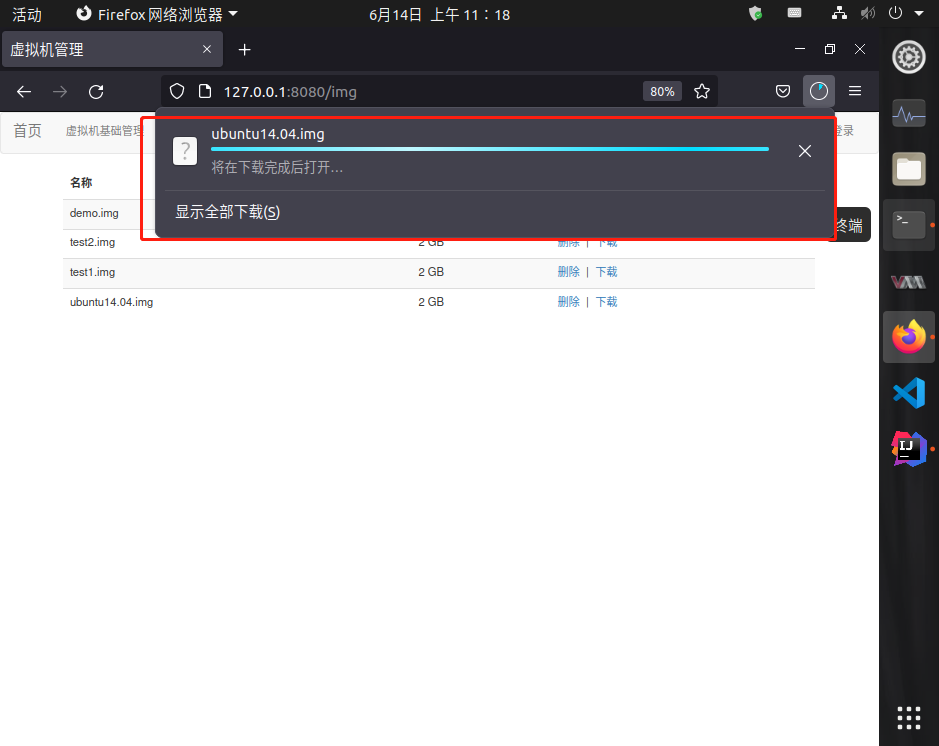This screenshot has width=939, height=746.
Task: Launch the settings gear app in dock
Action: [909, 57]
